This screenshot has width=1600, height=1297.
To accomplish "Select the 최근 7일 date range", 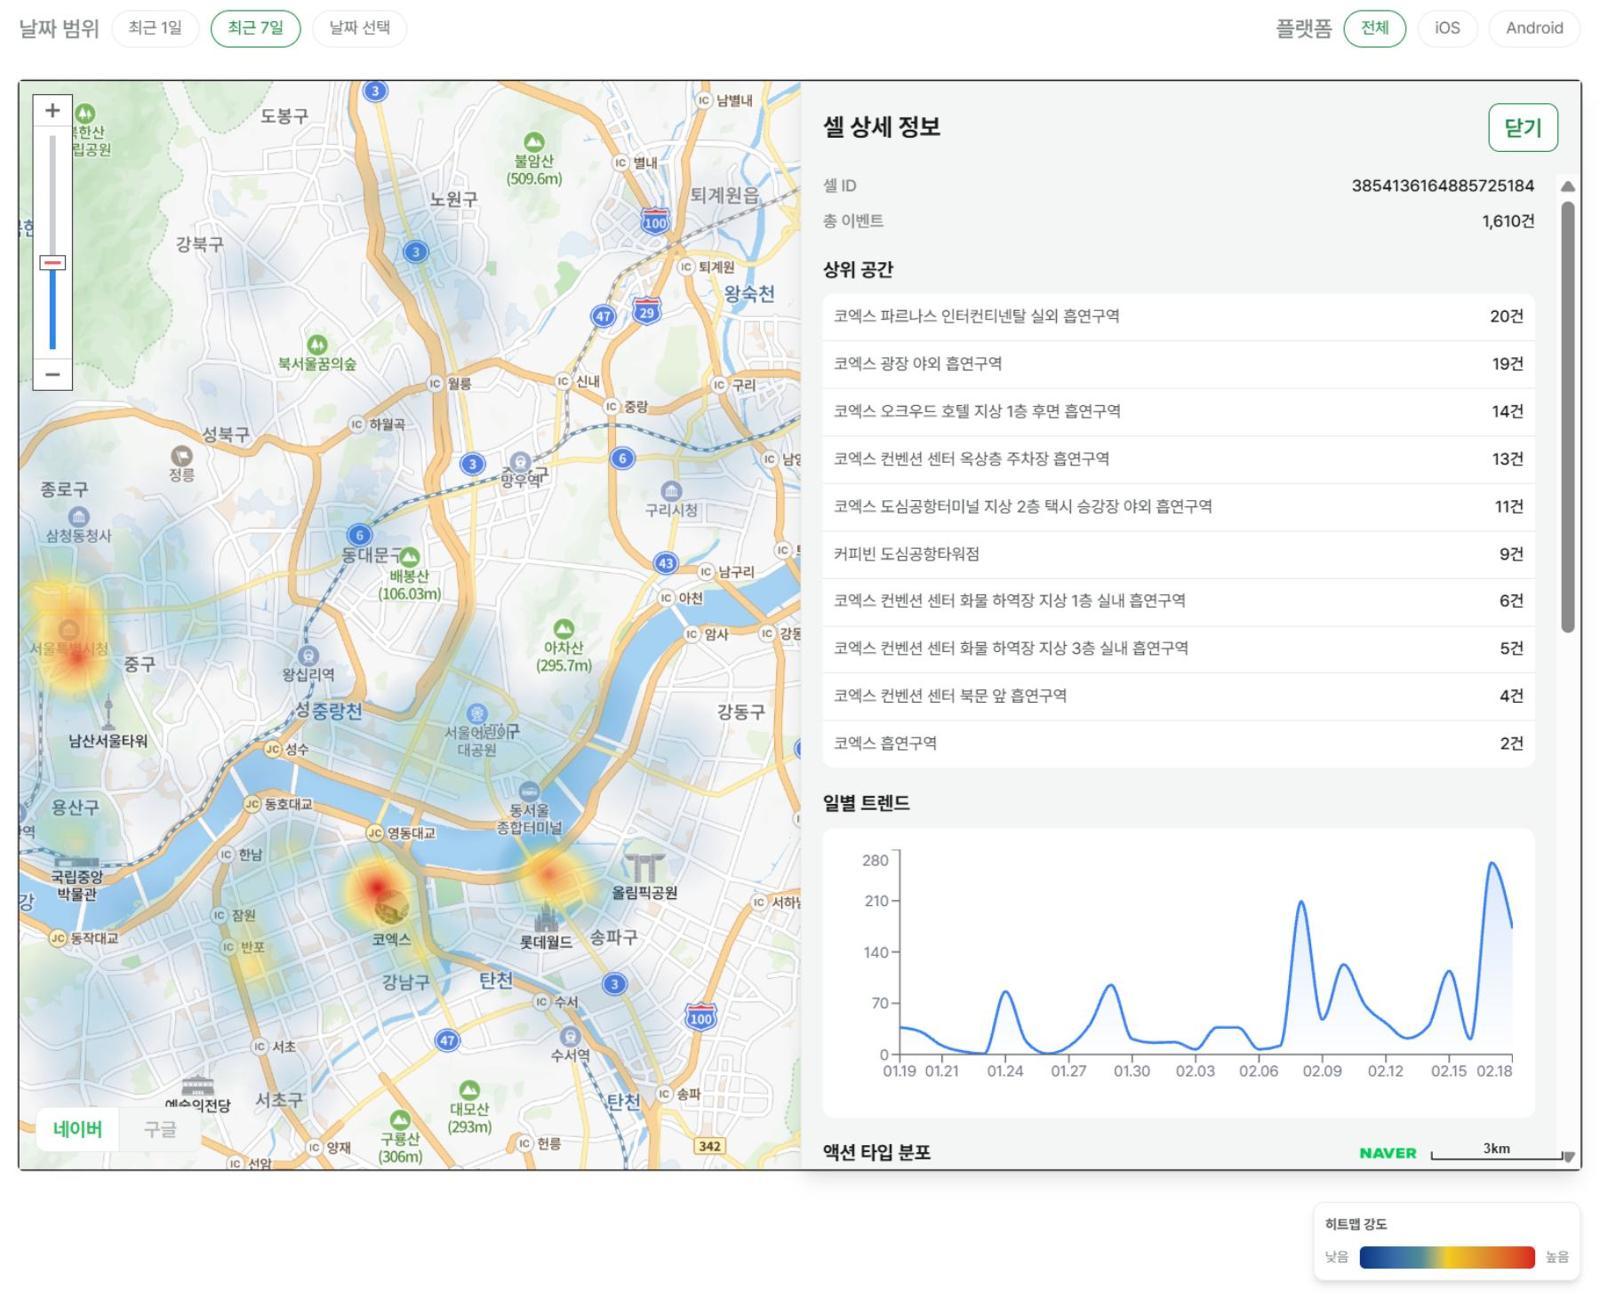I will click(x=255, y=28).
